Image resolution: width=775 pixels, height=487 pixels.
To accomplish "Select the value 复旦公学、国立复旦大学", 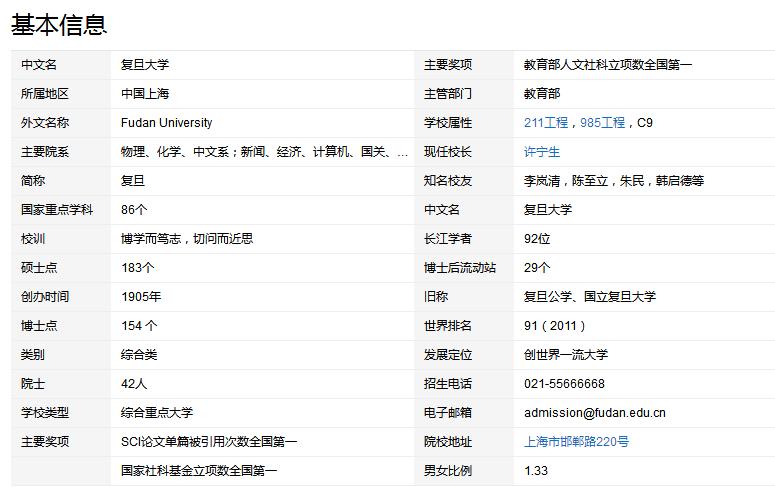I will click(x=590, y=297).
